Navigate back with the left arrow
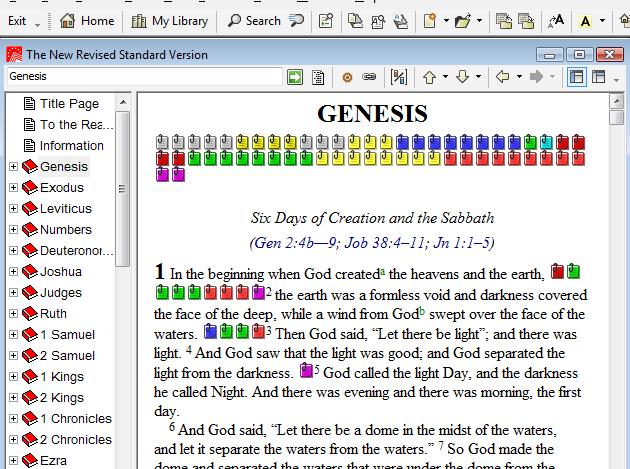The image size is (630, 469). 503,76
